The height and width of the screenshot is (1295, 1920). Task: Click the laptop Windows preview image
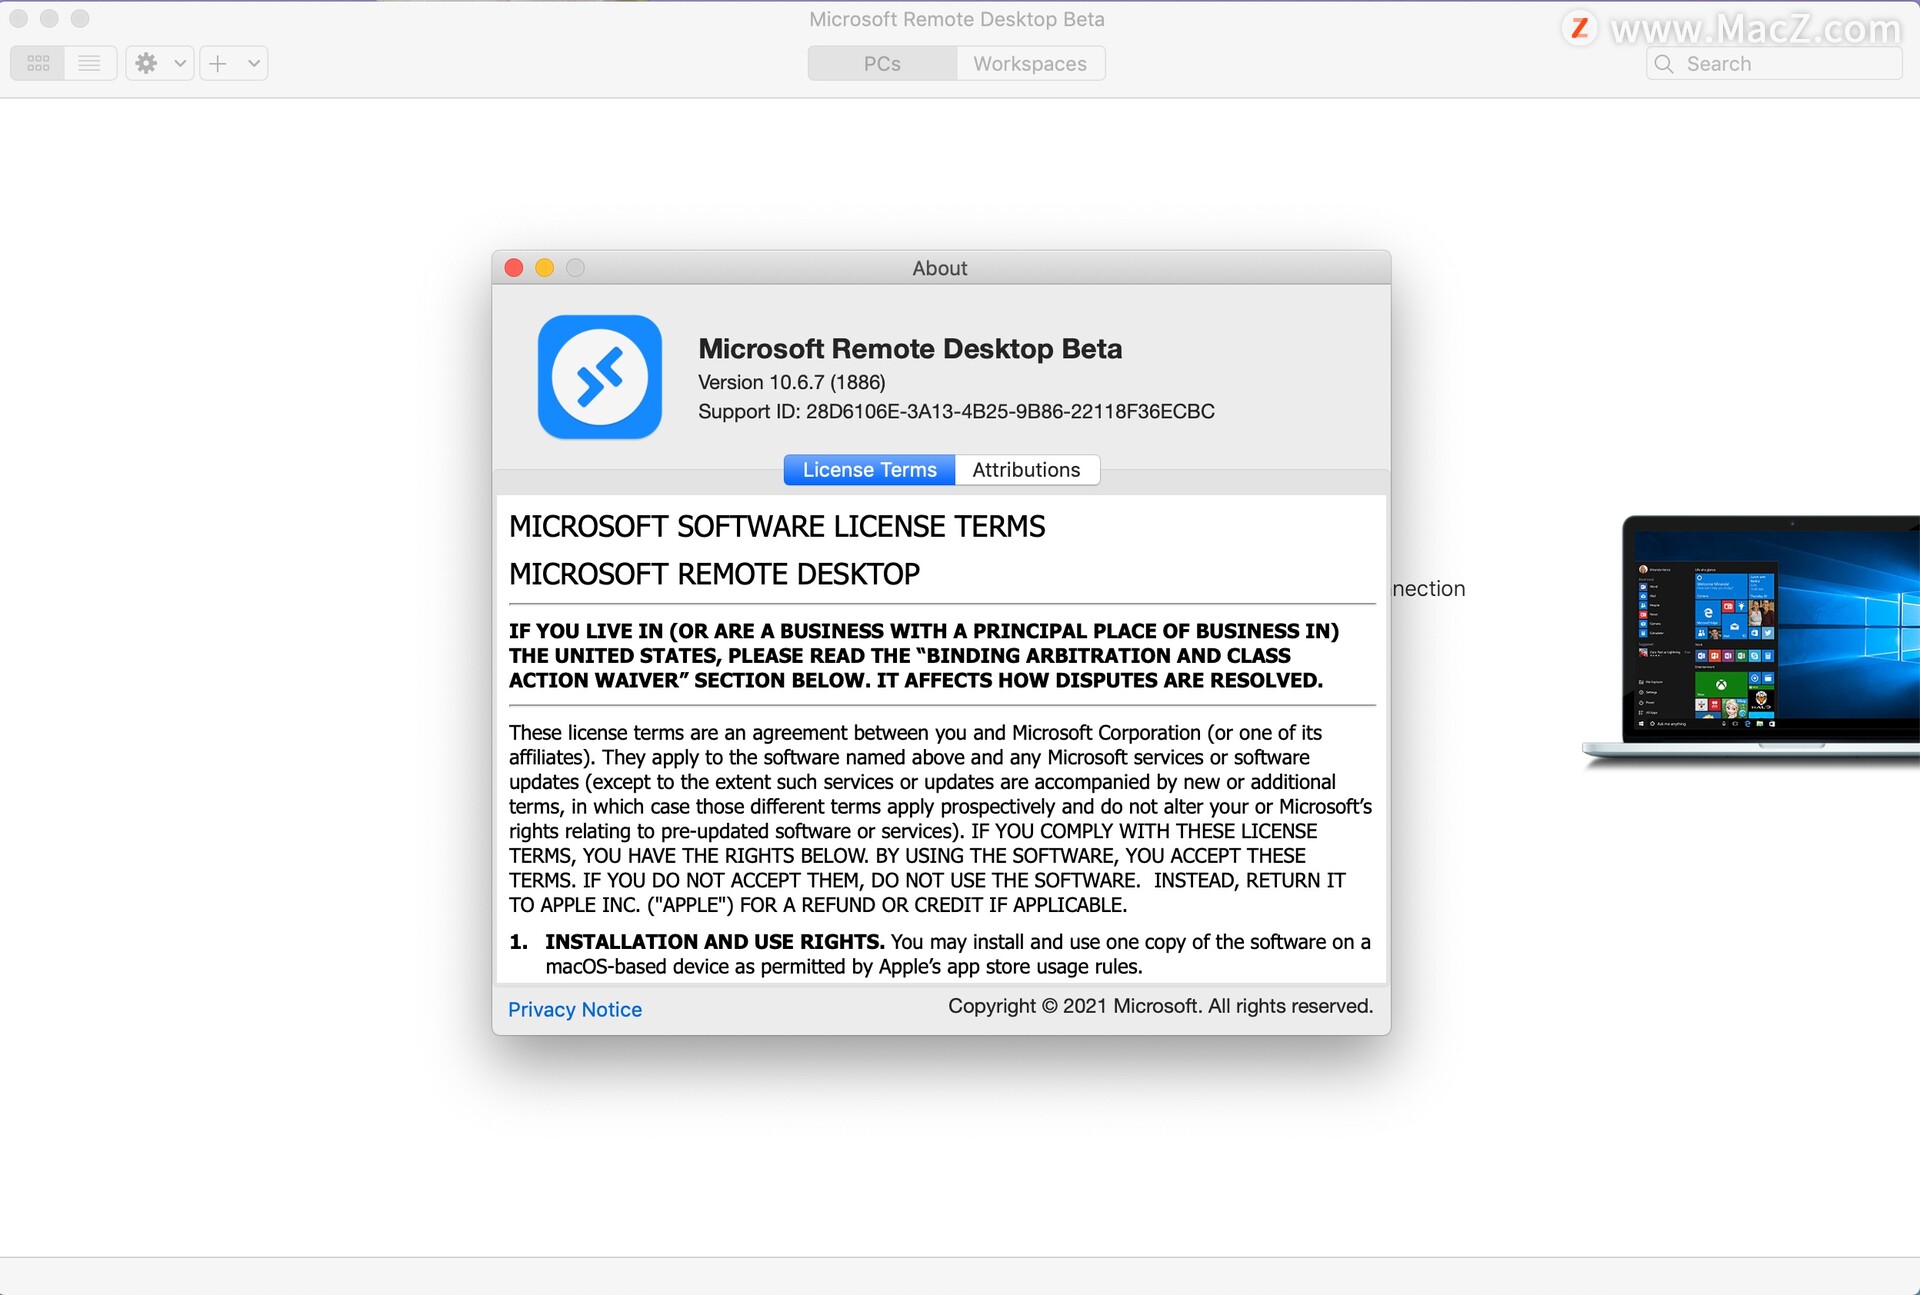click(1751, 640)
